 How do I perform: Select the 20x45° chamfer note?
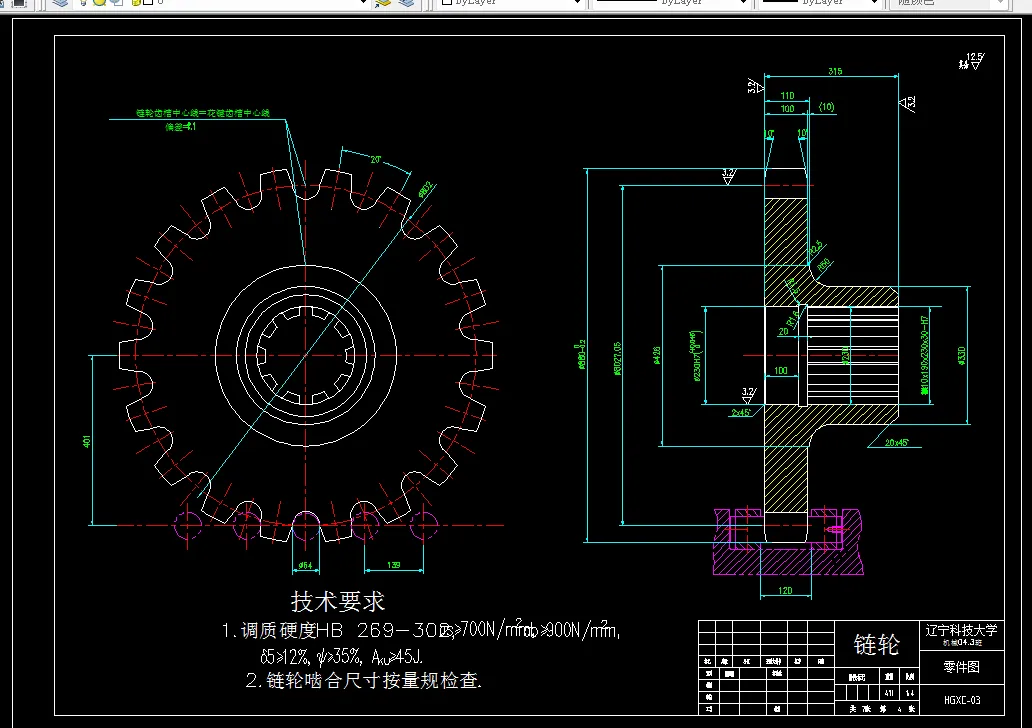click(896, 443)
